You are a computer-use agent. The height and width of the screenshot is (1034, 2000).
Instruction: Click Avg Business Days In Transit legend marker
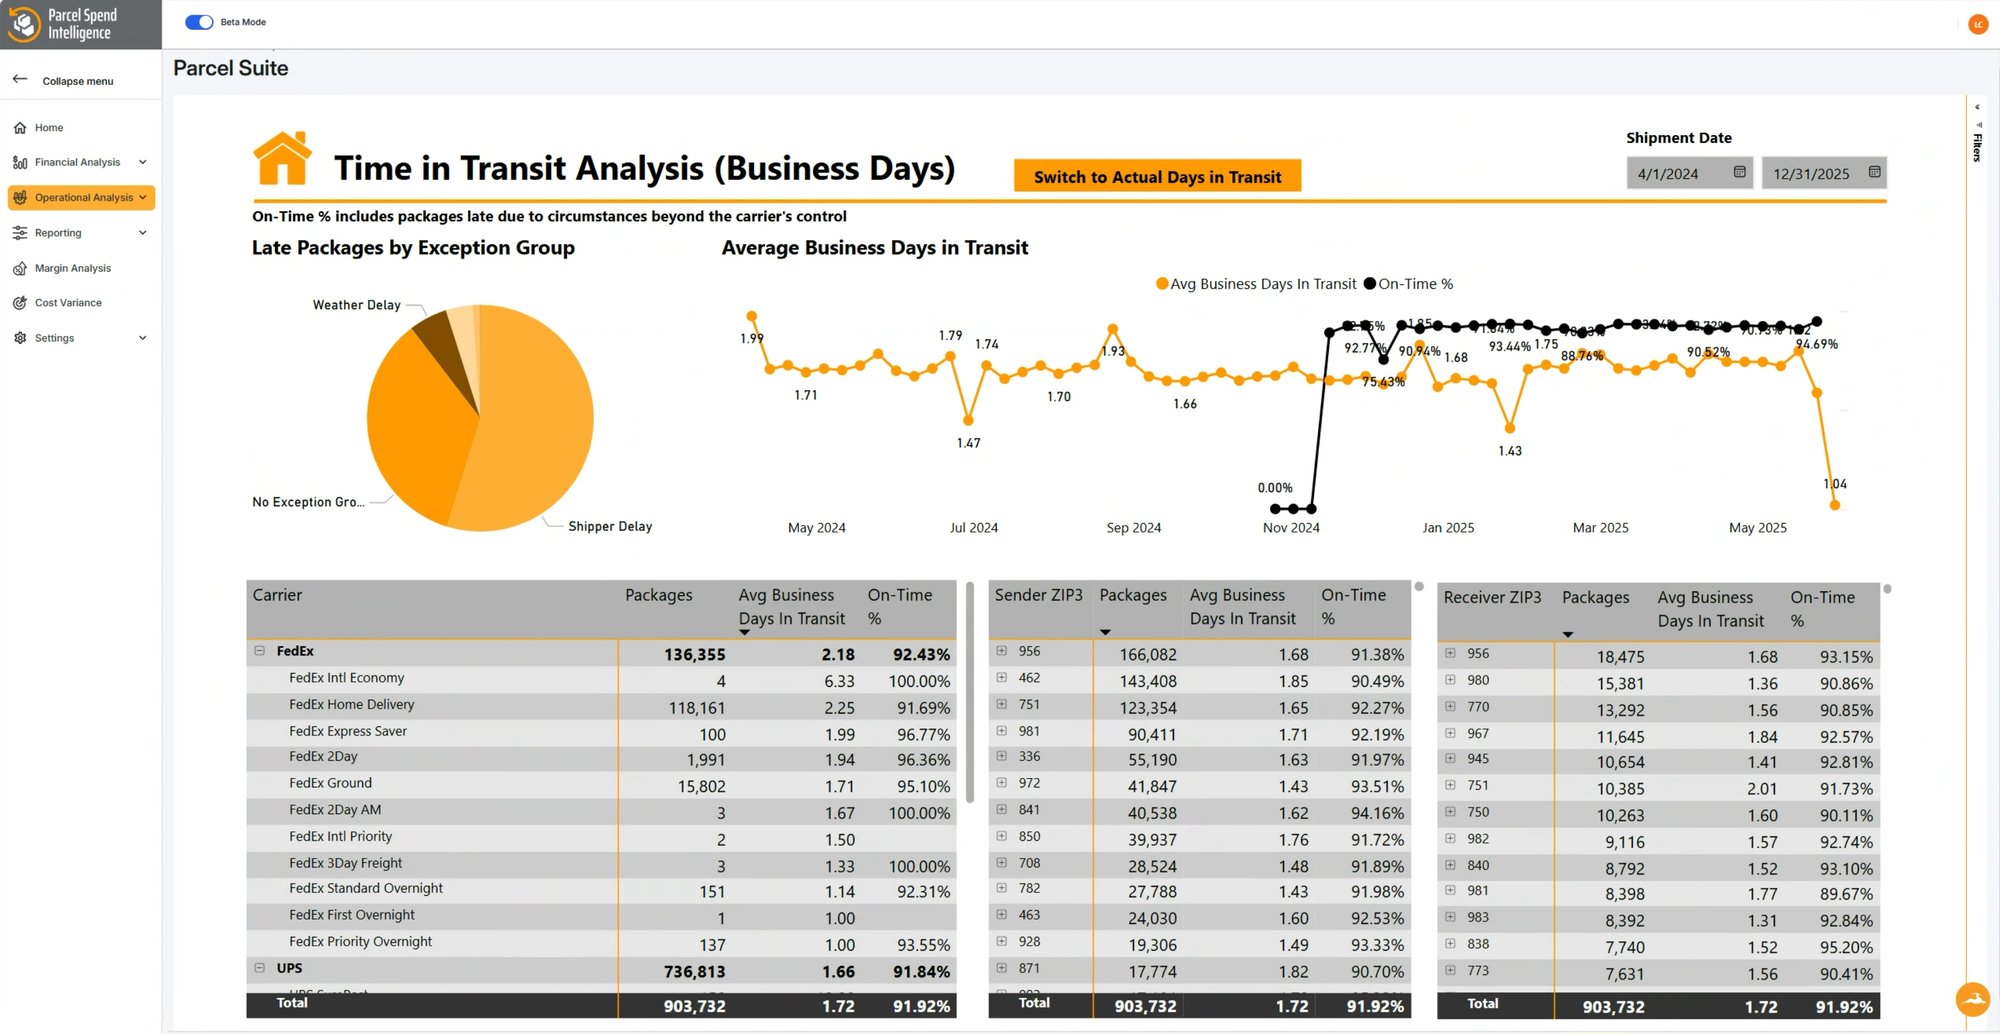[1162, 284]
